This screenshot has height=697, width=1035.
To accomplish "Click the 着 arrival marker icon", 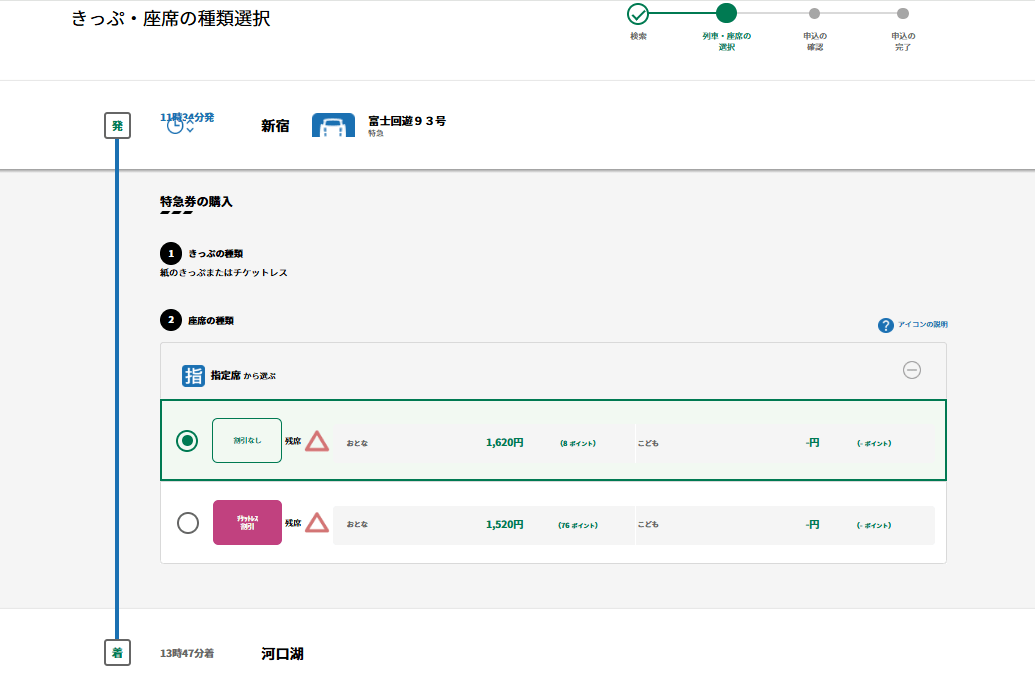I will coord(117,653).
